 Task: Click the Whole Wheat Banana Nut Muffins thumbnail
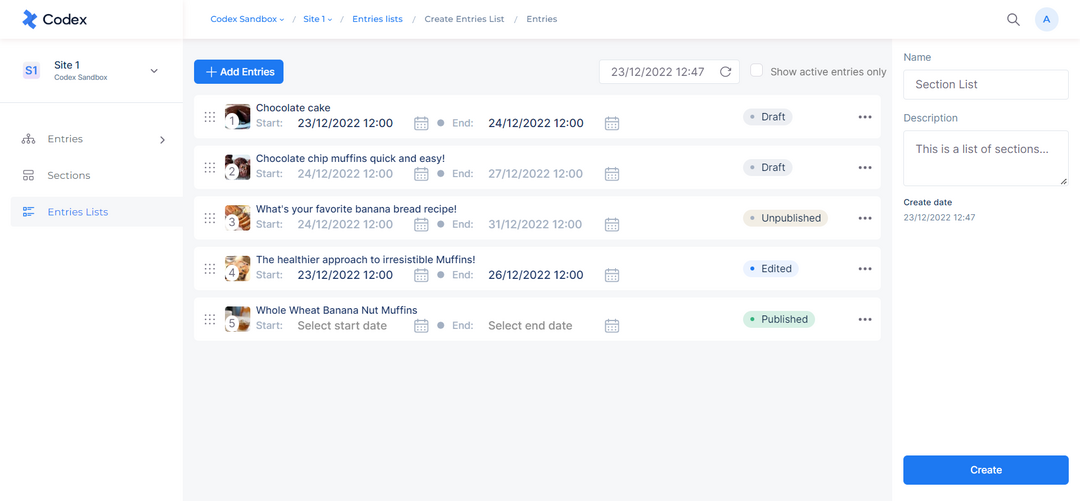pos(238,319)
